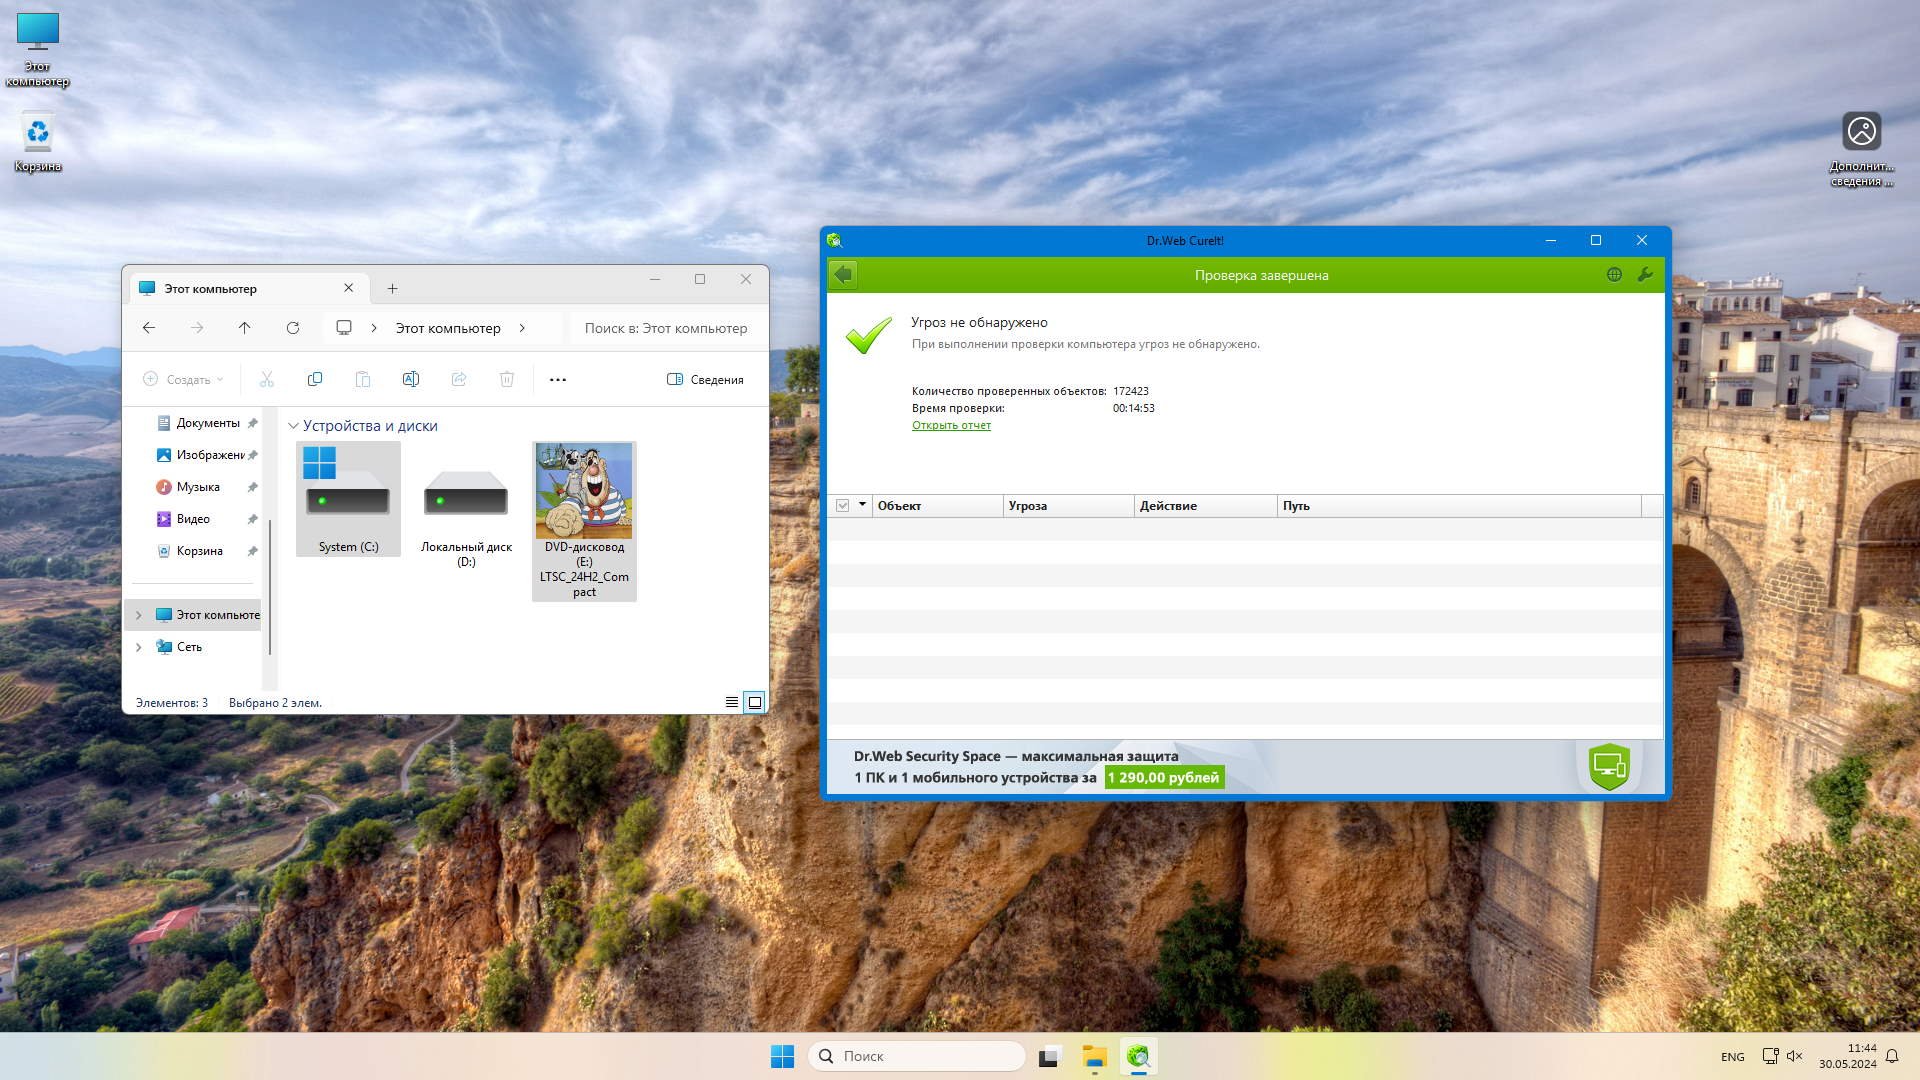The image size is (1920, 1080).
Task: Click the Dr.Web CureIt taskbar icon
Action: pos(1138,1056)
